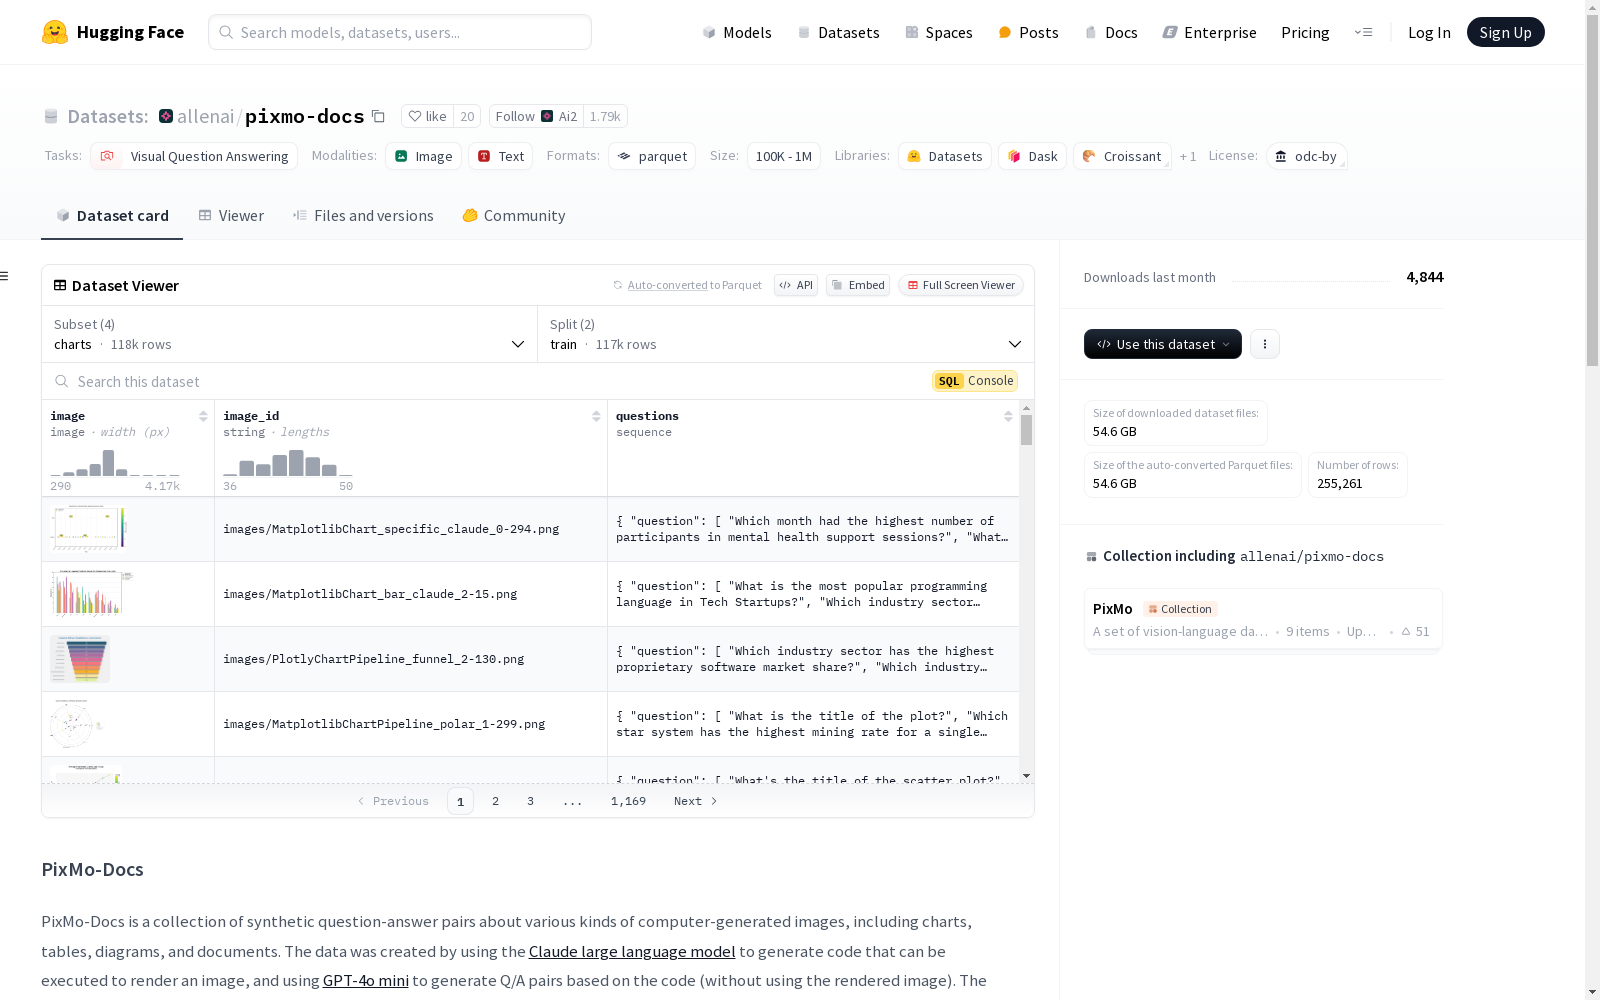Click the Datasets library tag

945,156
